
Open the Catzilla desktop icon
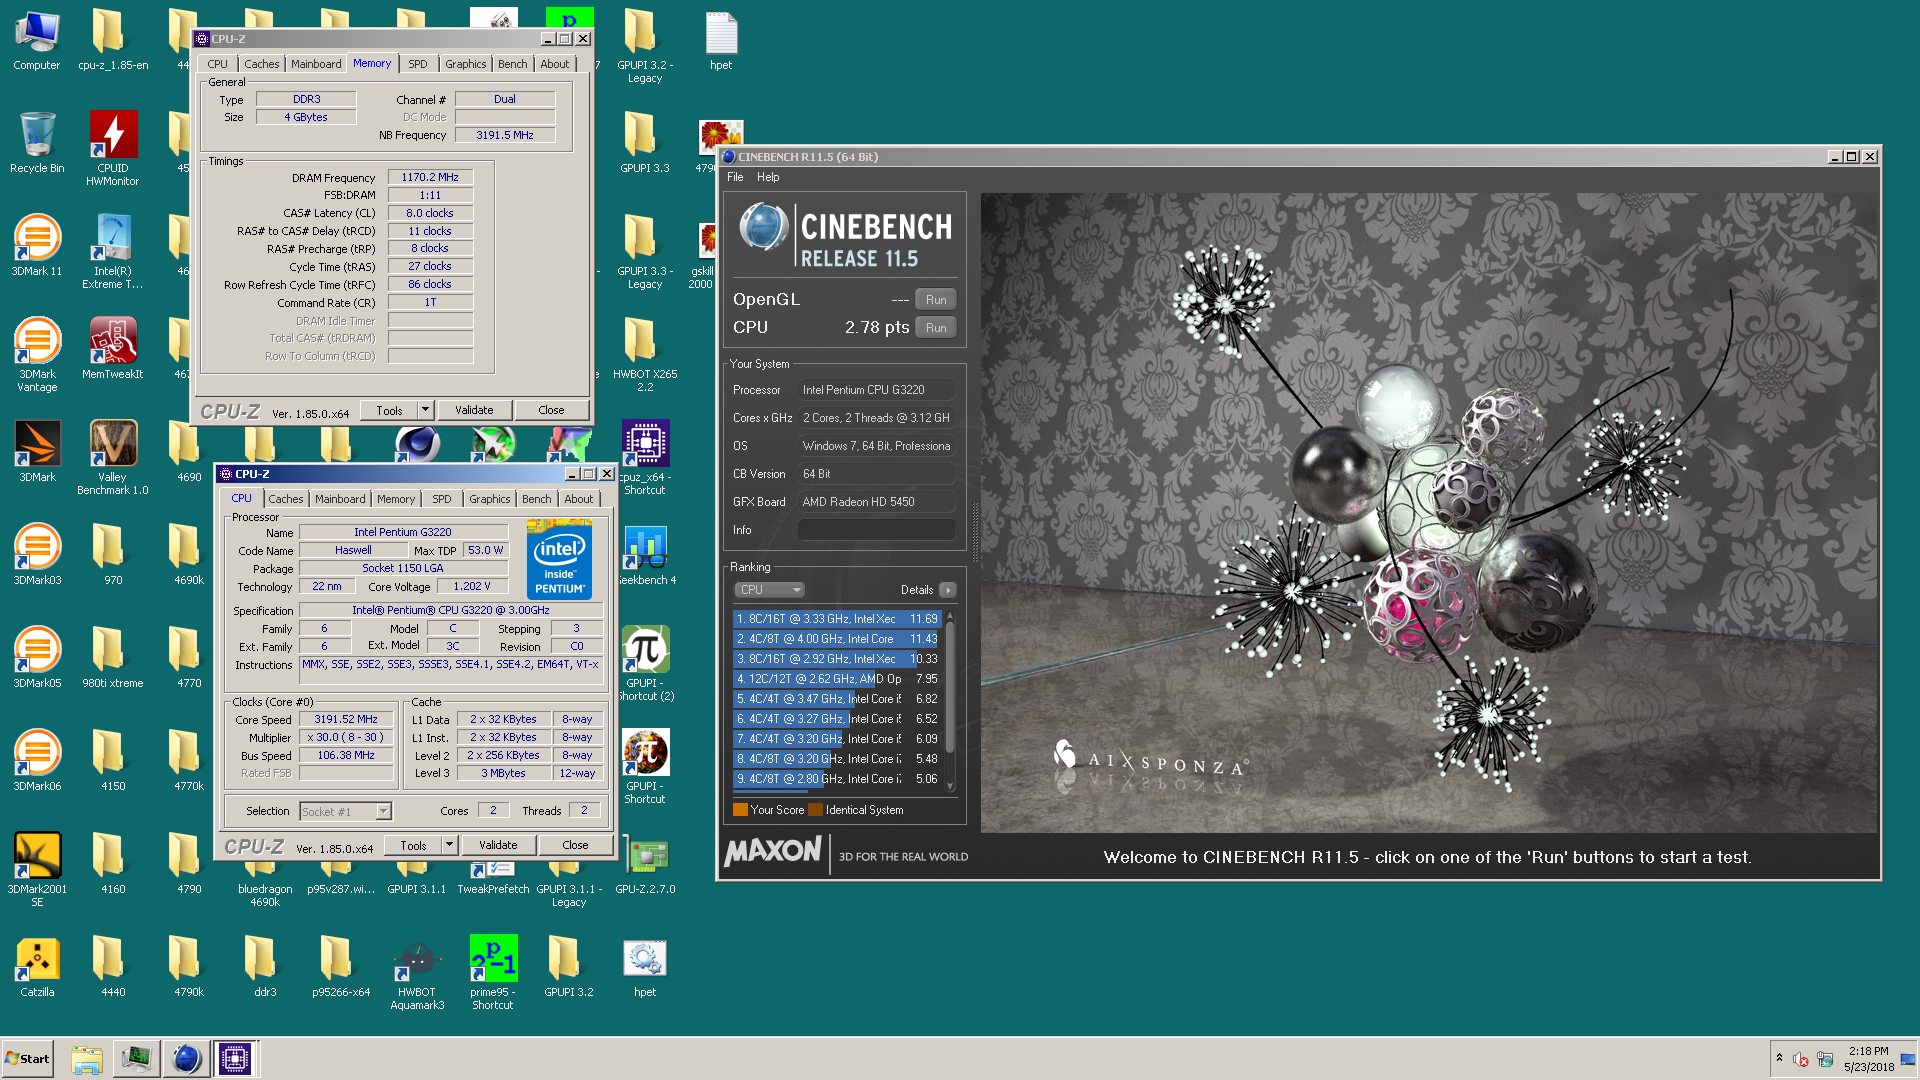(x=37, y=966)
